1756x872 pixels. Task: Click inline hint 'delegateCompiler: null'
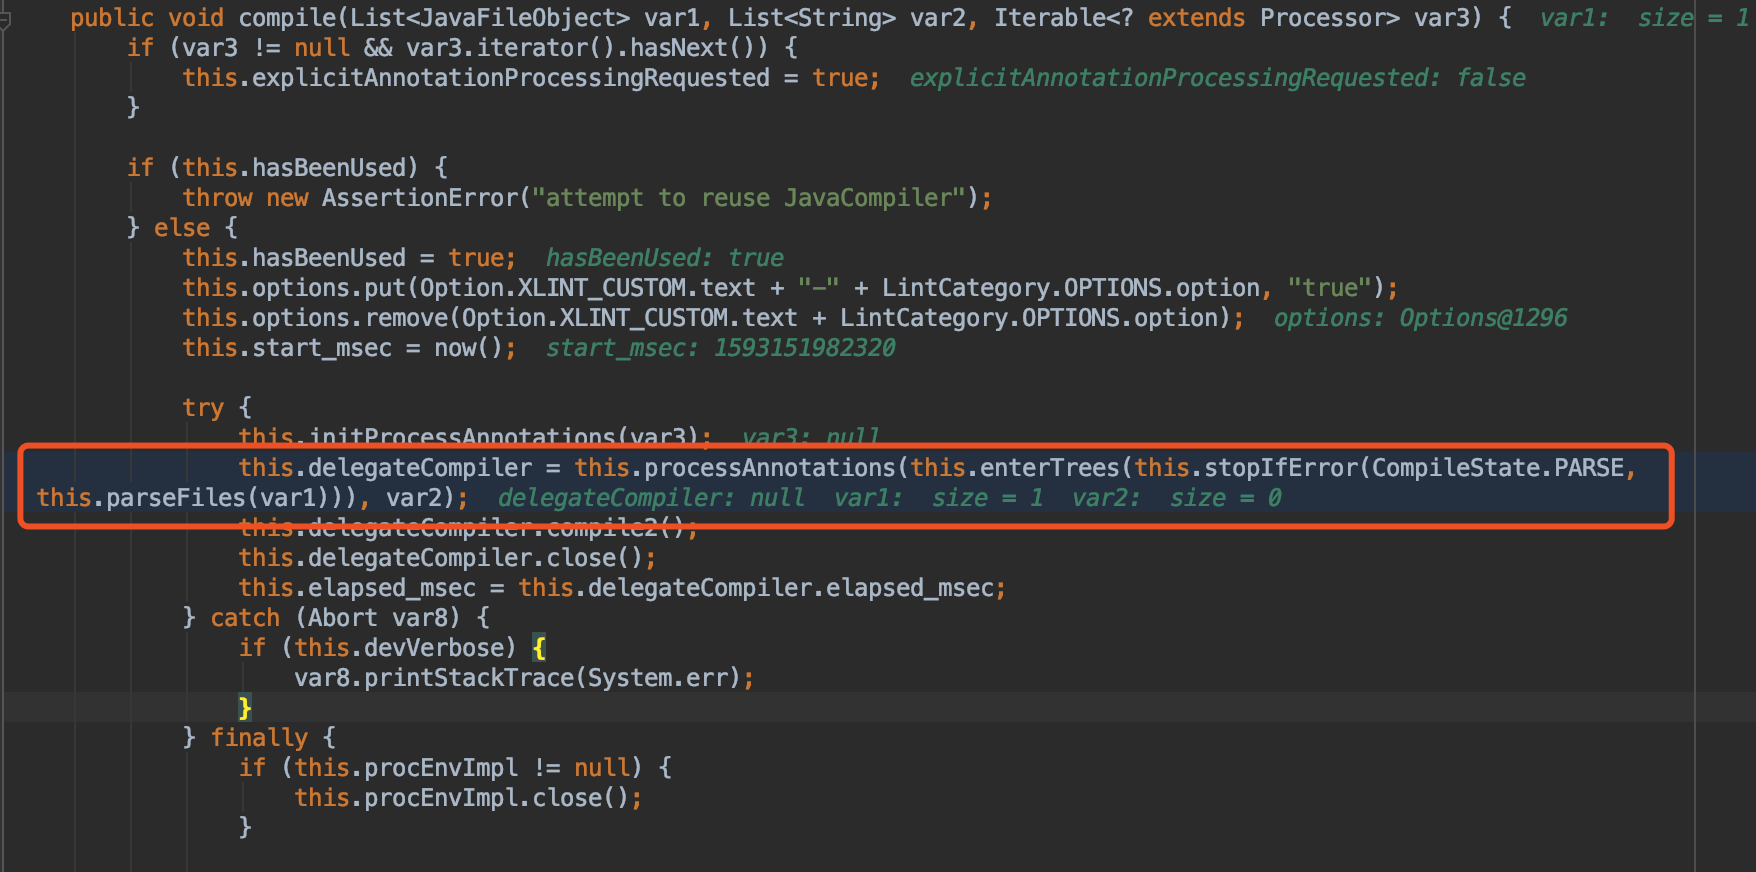pyautogui.click(x=651, y=498)
